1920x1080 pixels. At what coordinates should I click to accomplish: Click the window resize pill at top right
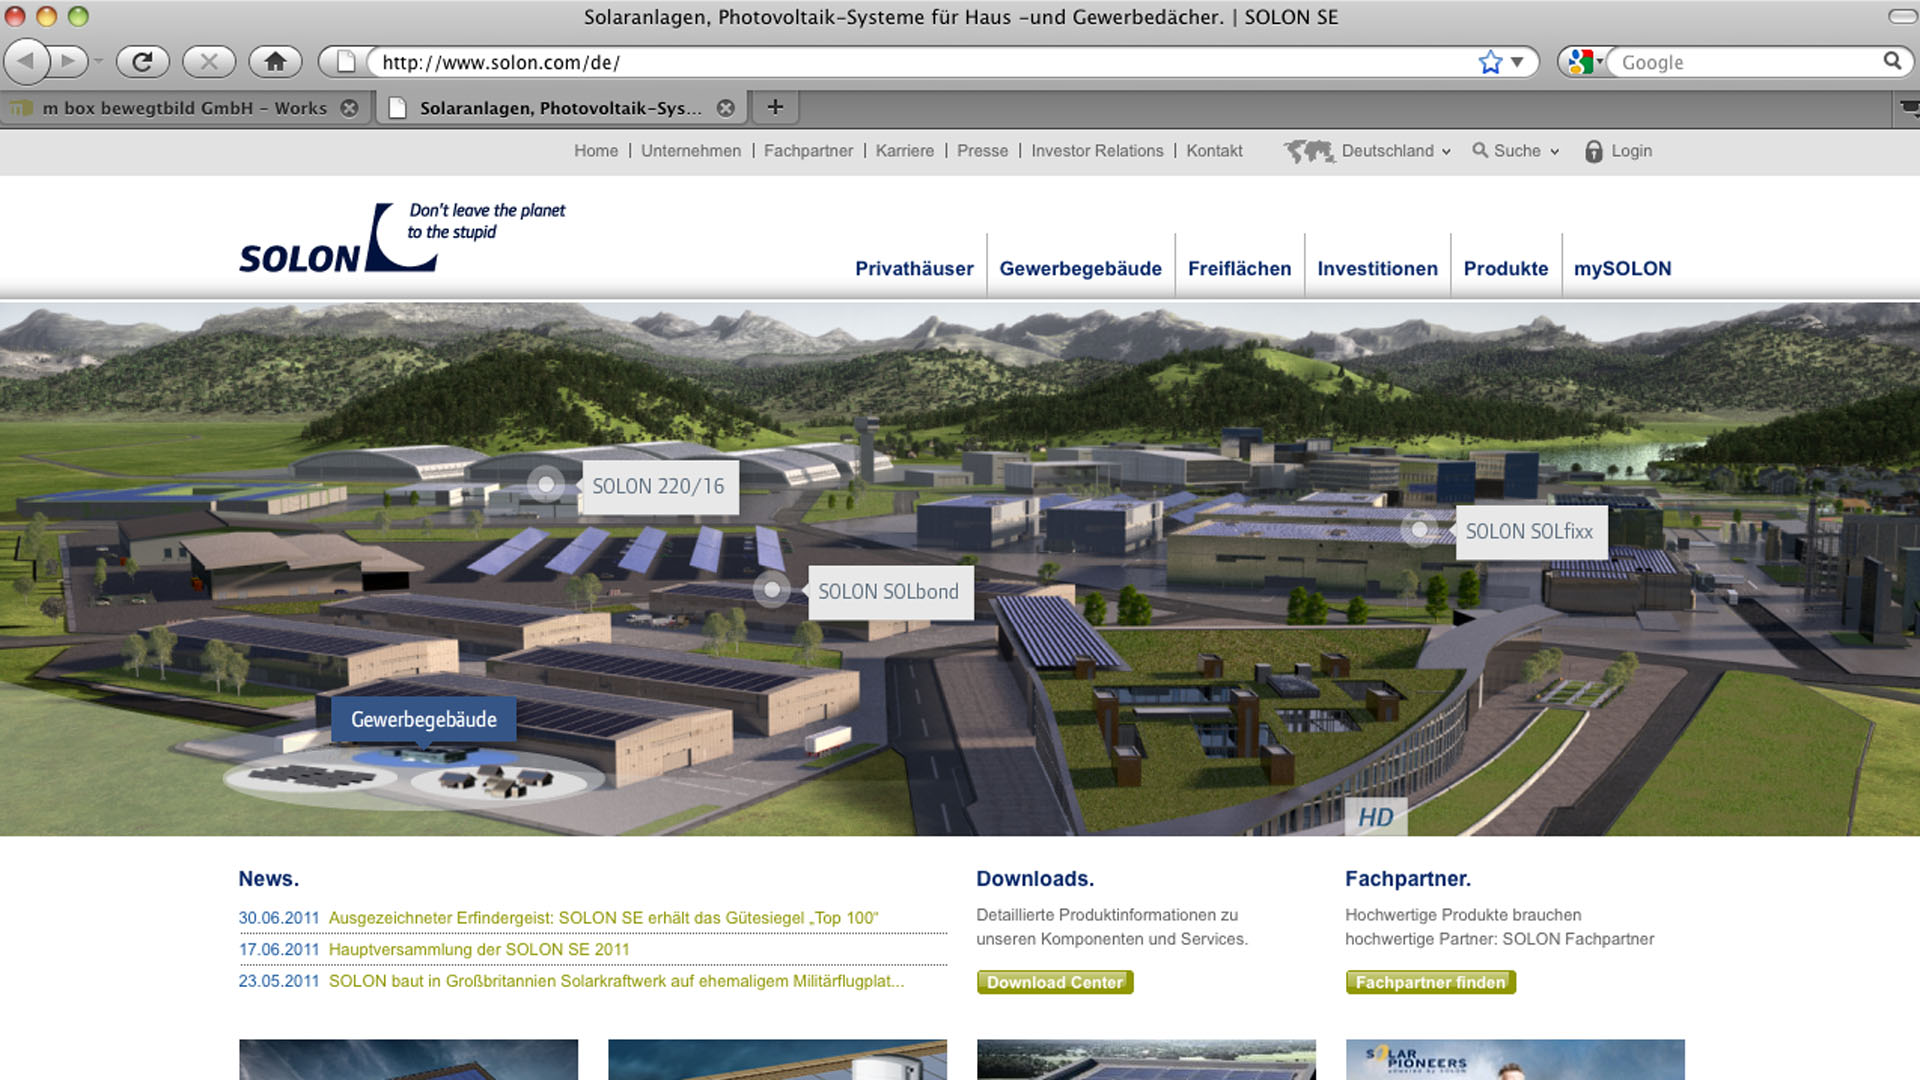coord(1902,17)
